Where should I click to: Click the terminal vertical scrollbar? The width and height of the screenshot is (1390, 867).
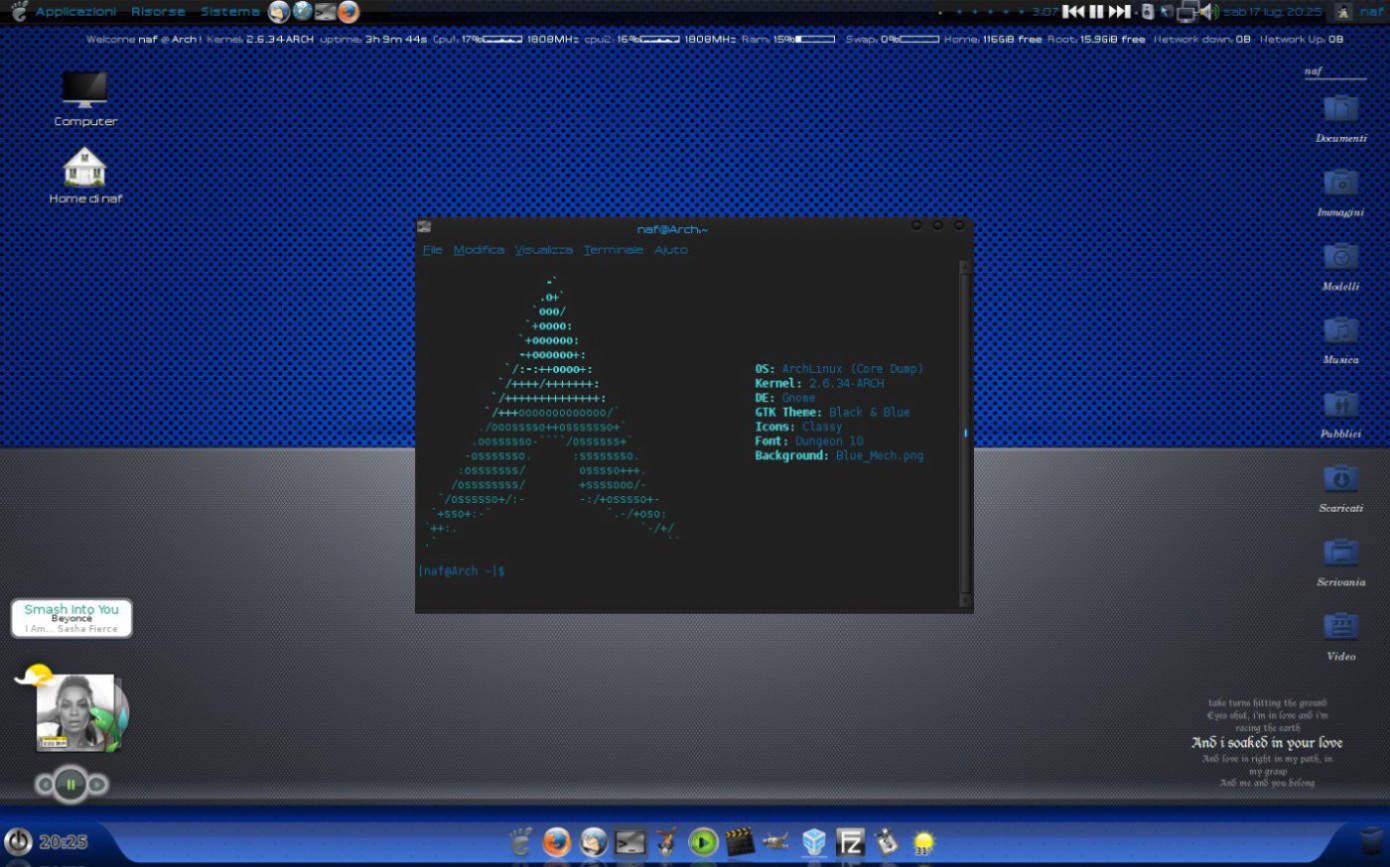[965, 434]
